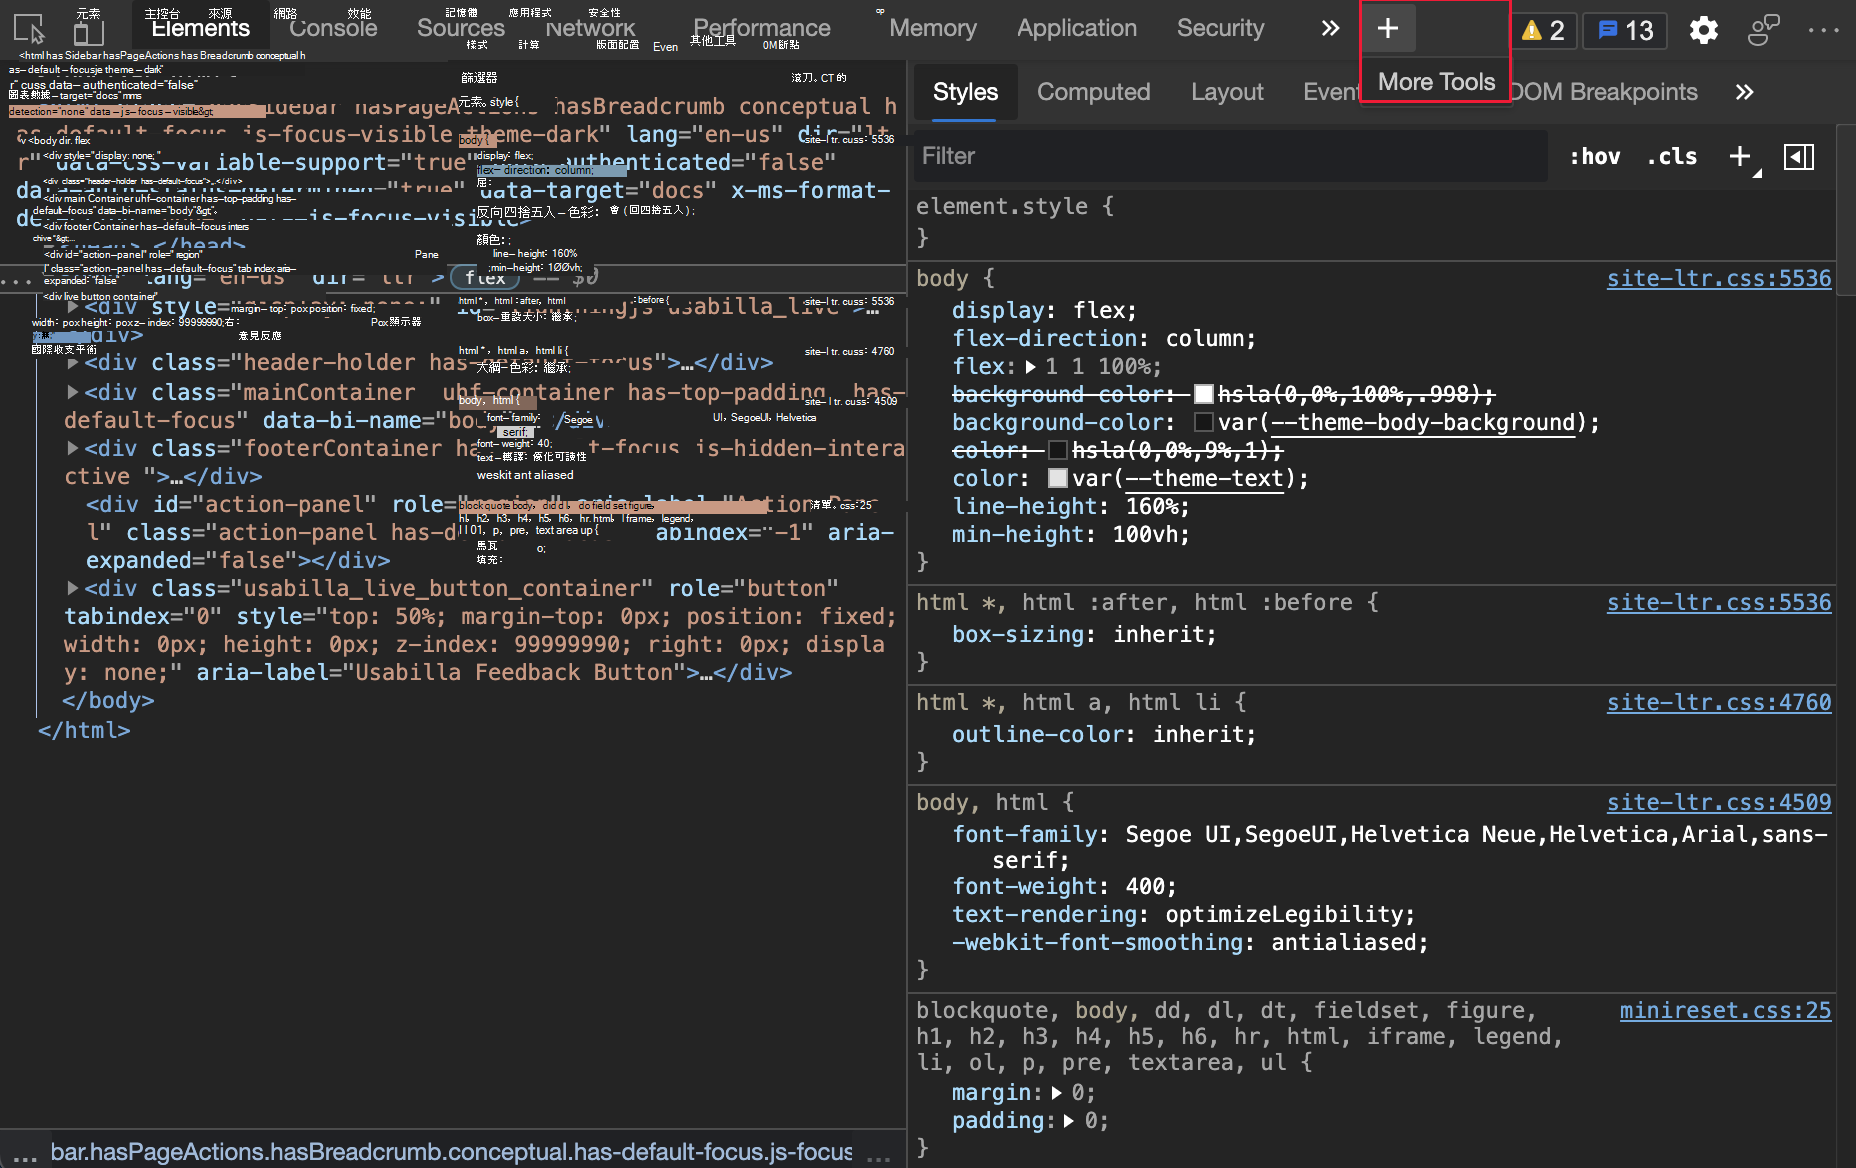Expand the flex shorthand property arrow
This screenshot has width=1856, height=1168.
(1031, 366)
